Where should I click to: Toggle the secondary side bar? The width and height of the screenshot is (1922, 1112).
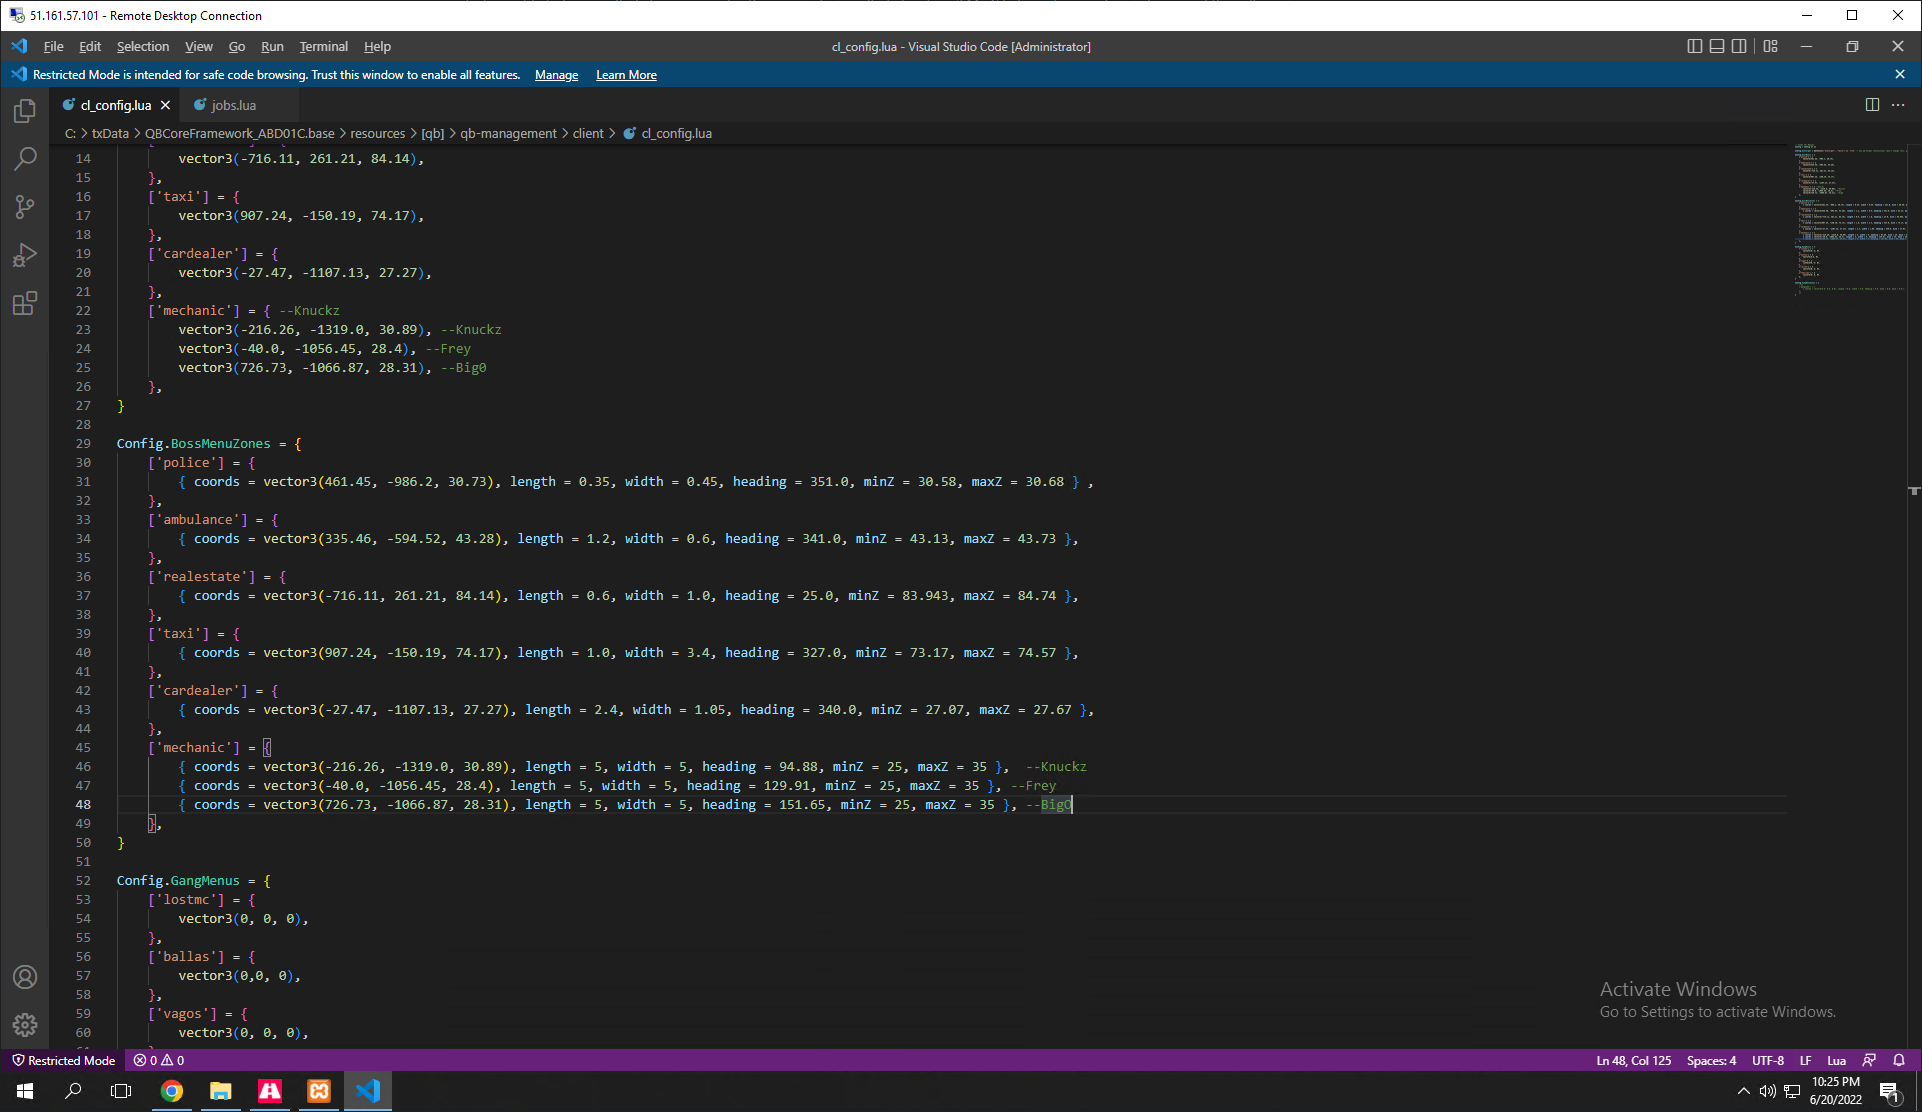[1740, 46]
